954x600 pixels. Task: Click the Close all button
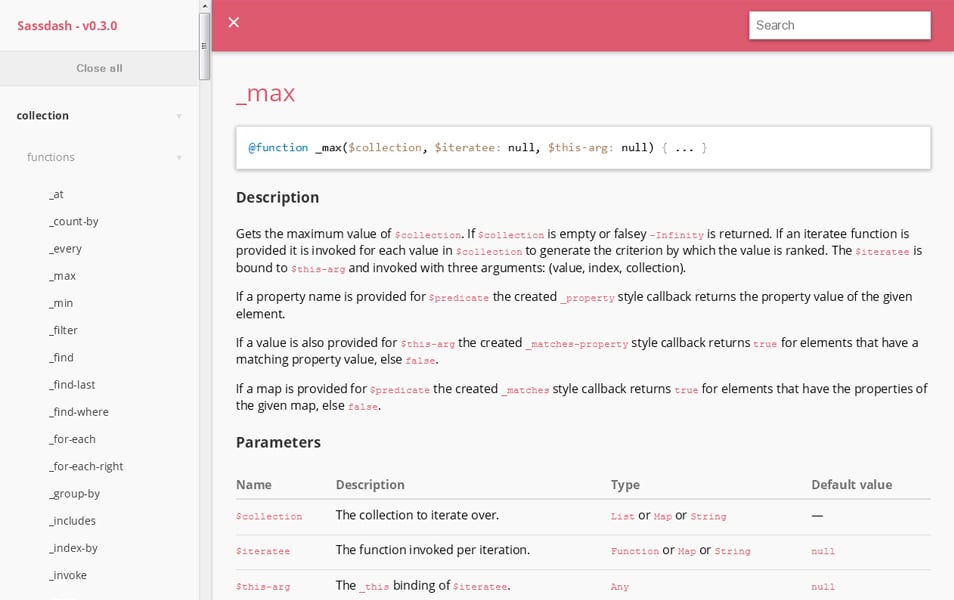point(98,68)
